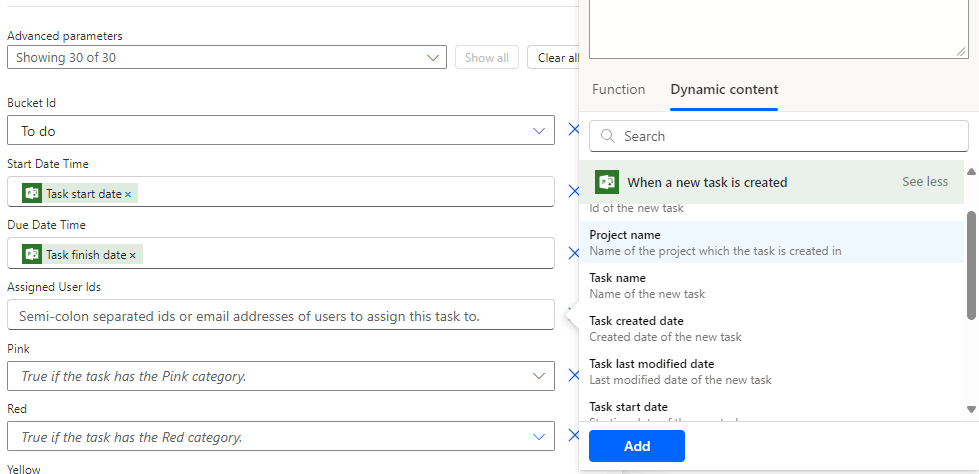Click the search magnifier icon
Image resolution: width=979 pixels, height=474 pixels.
608,136
